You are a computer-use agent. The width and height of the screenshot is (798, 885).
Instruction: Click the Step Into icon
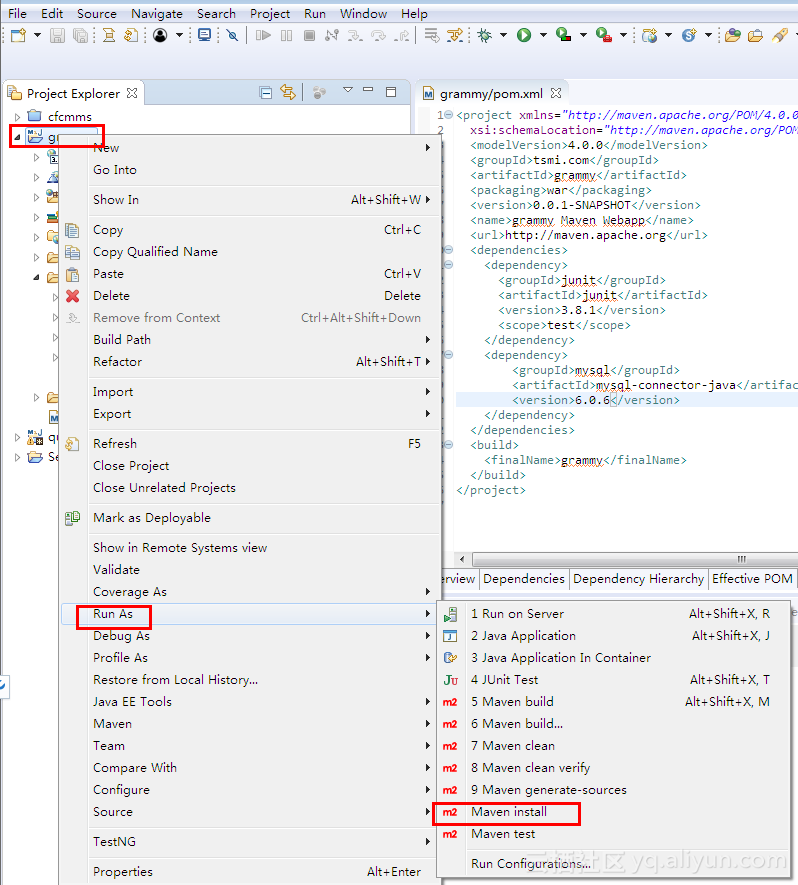tap(355, 36)
